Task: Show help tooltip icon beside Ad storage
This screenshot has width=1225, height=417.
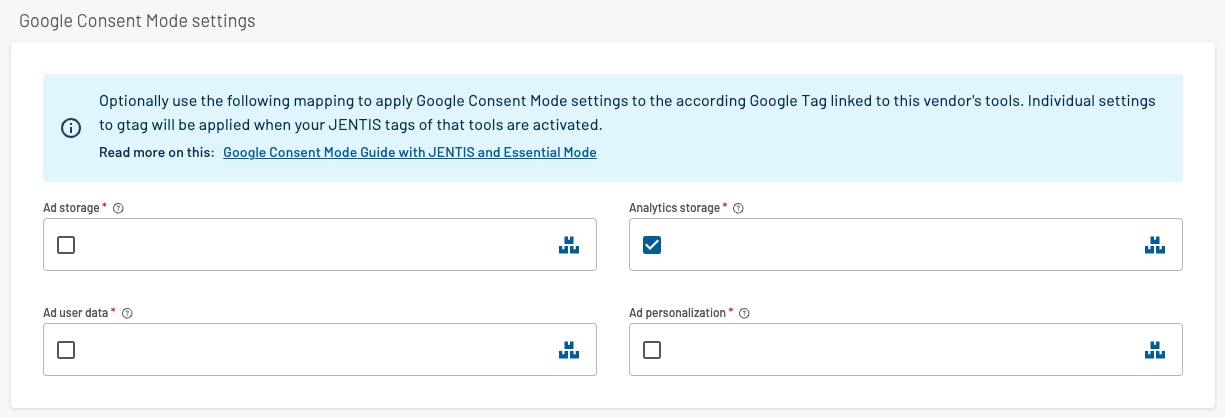Action: pyautogui.click(x=118, y=208)
